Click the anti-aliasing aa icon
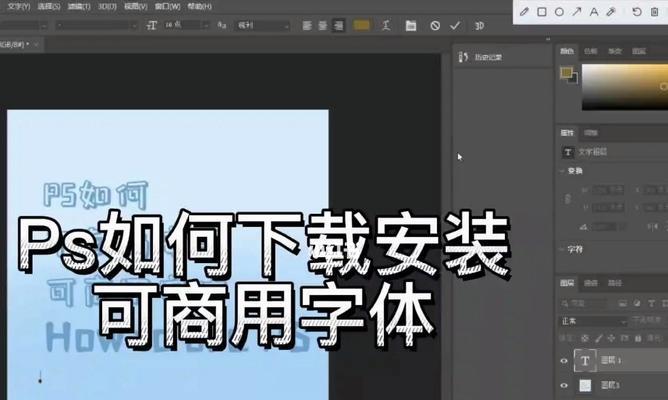This screenshot has width=668, height=400. (222, 25)
